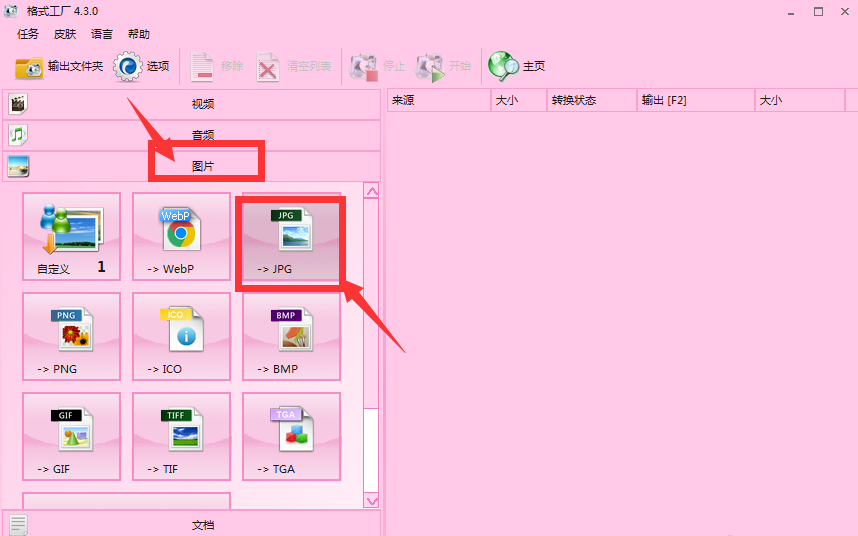Open the 帮助 help menu
858x536 pixels.
point(138,34)
